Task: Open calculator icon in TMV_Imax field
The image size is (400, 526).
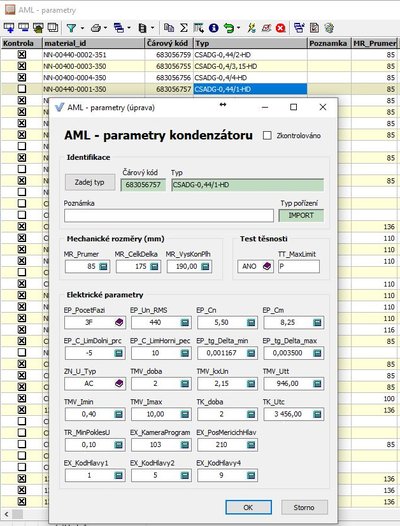Action: [x=185, y=414]
